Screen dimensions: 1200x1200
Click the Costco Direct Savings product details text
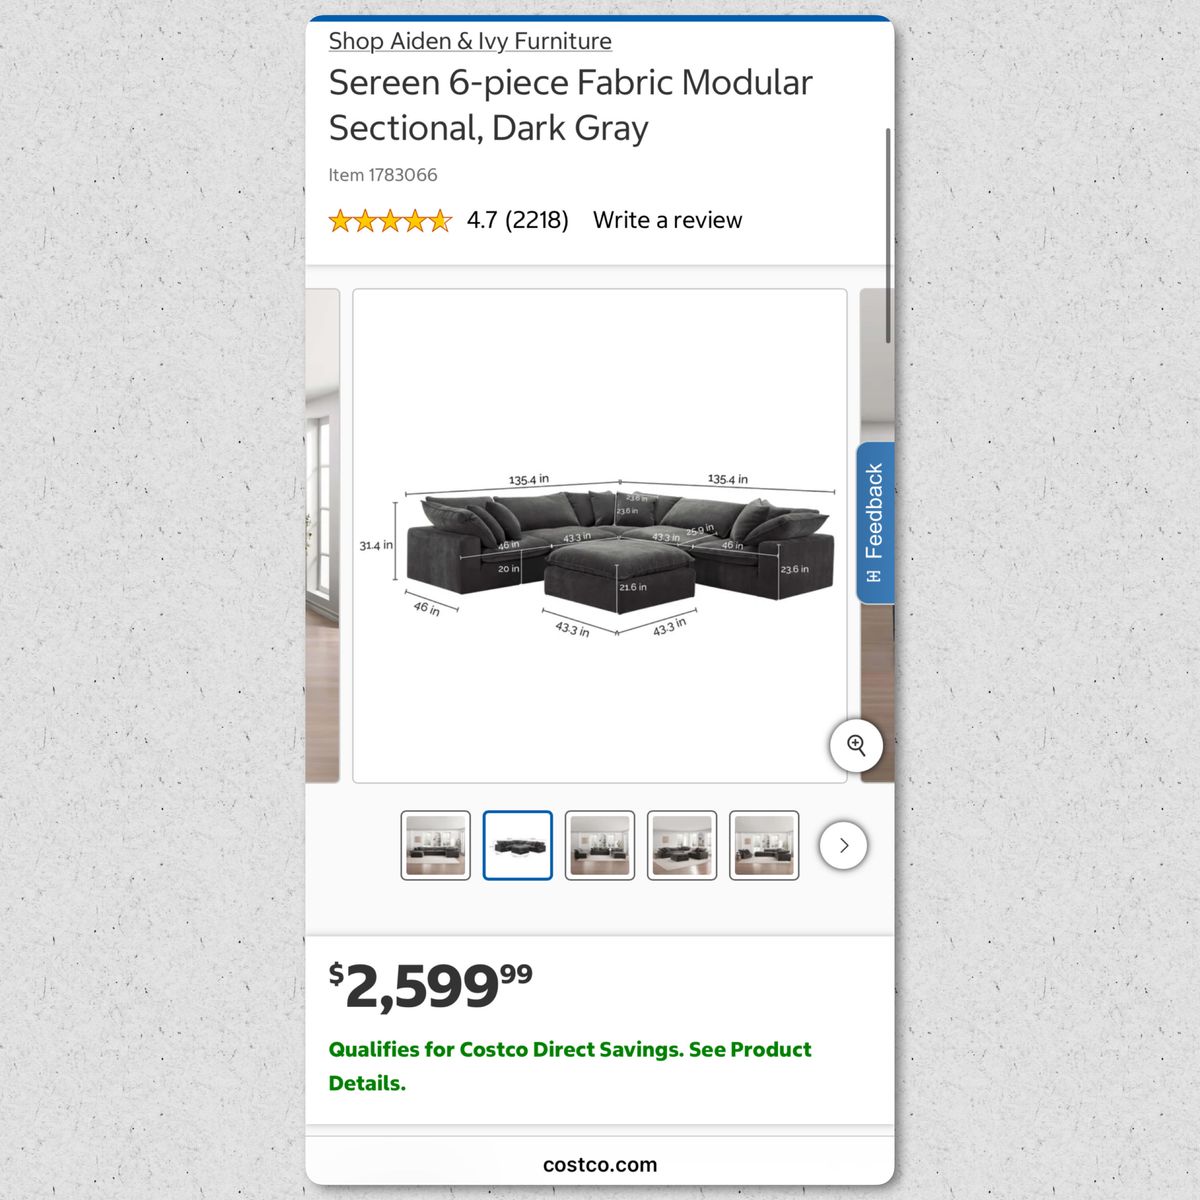tap(570, 1066)
